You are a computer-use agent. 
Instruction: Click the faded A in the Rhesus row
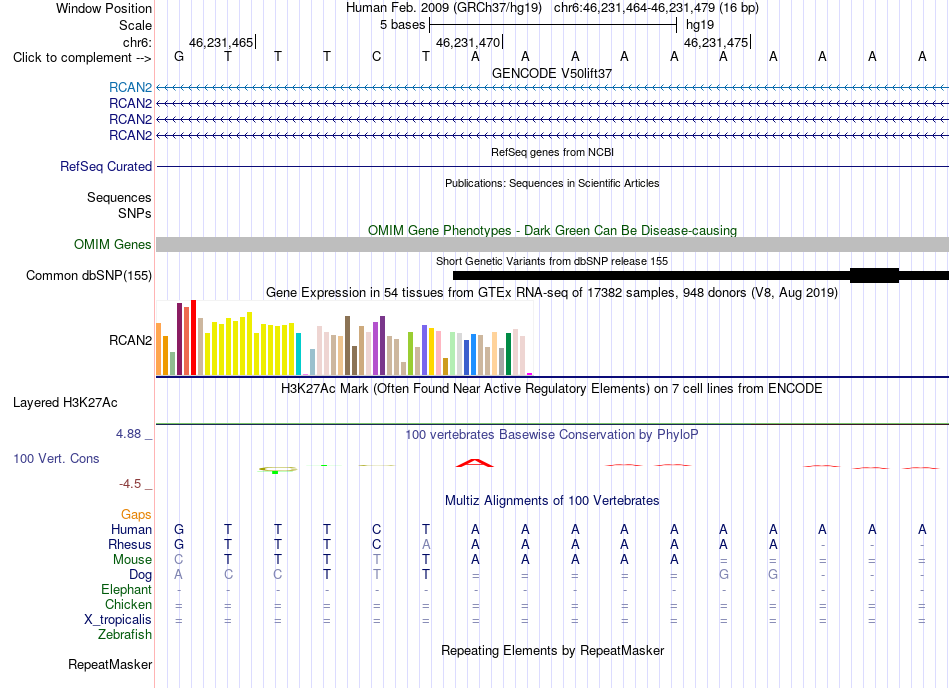click(426, 545)
